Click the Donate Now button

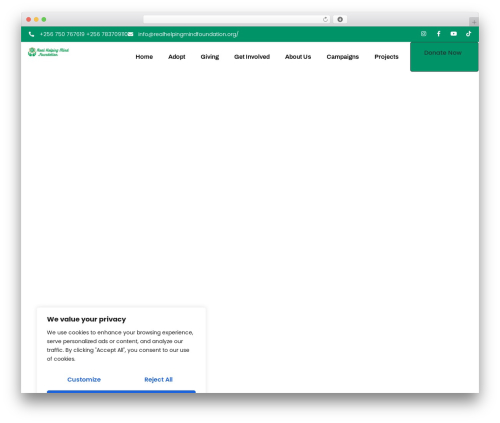click(x=444, y=57)
